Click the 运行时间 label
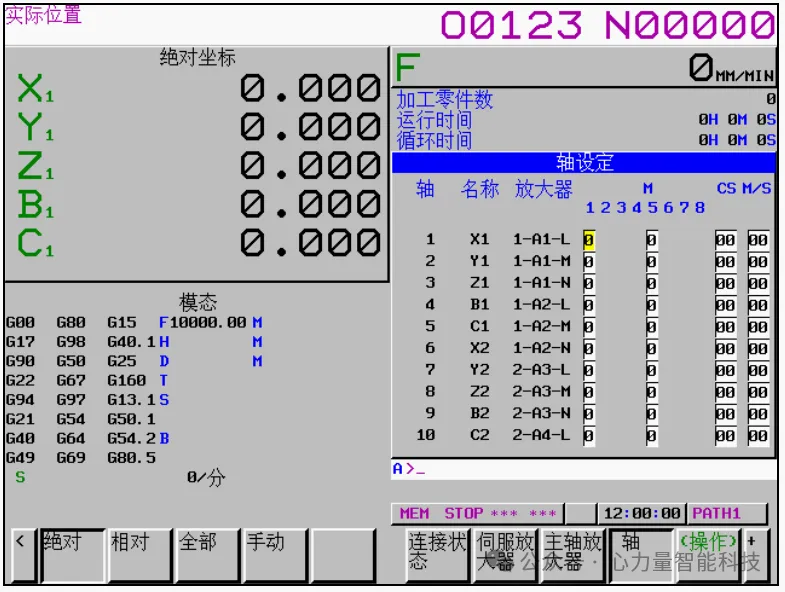 pos(435,120)
